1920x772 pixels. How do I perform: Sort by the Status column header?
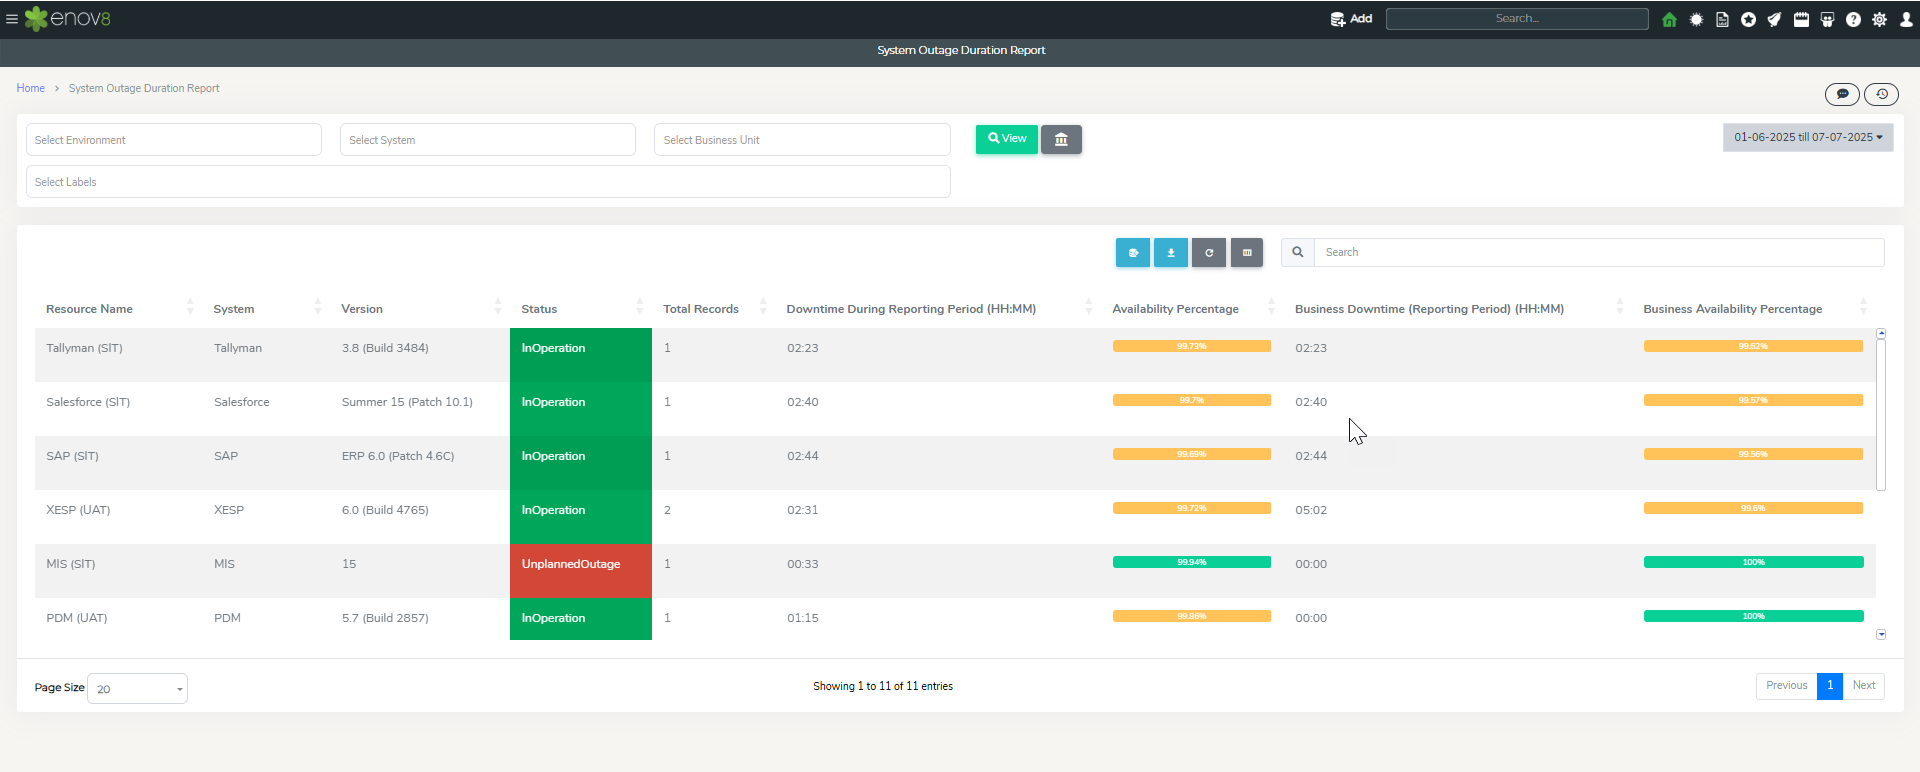pos(581,309)
